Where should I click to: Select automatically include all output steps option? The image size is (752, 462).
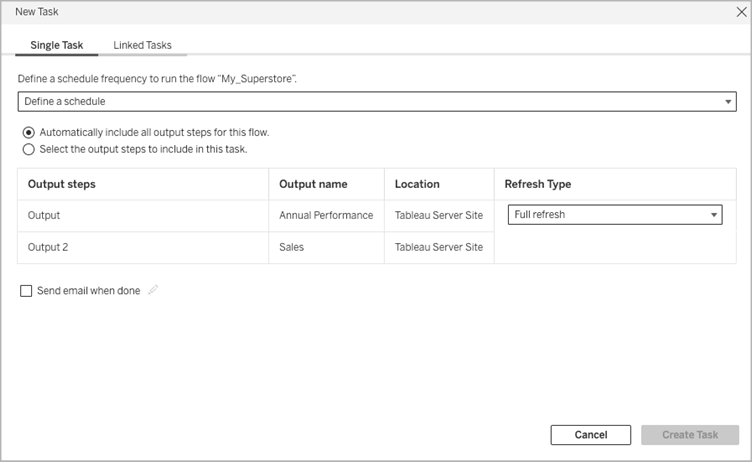[29, 132]
